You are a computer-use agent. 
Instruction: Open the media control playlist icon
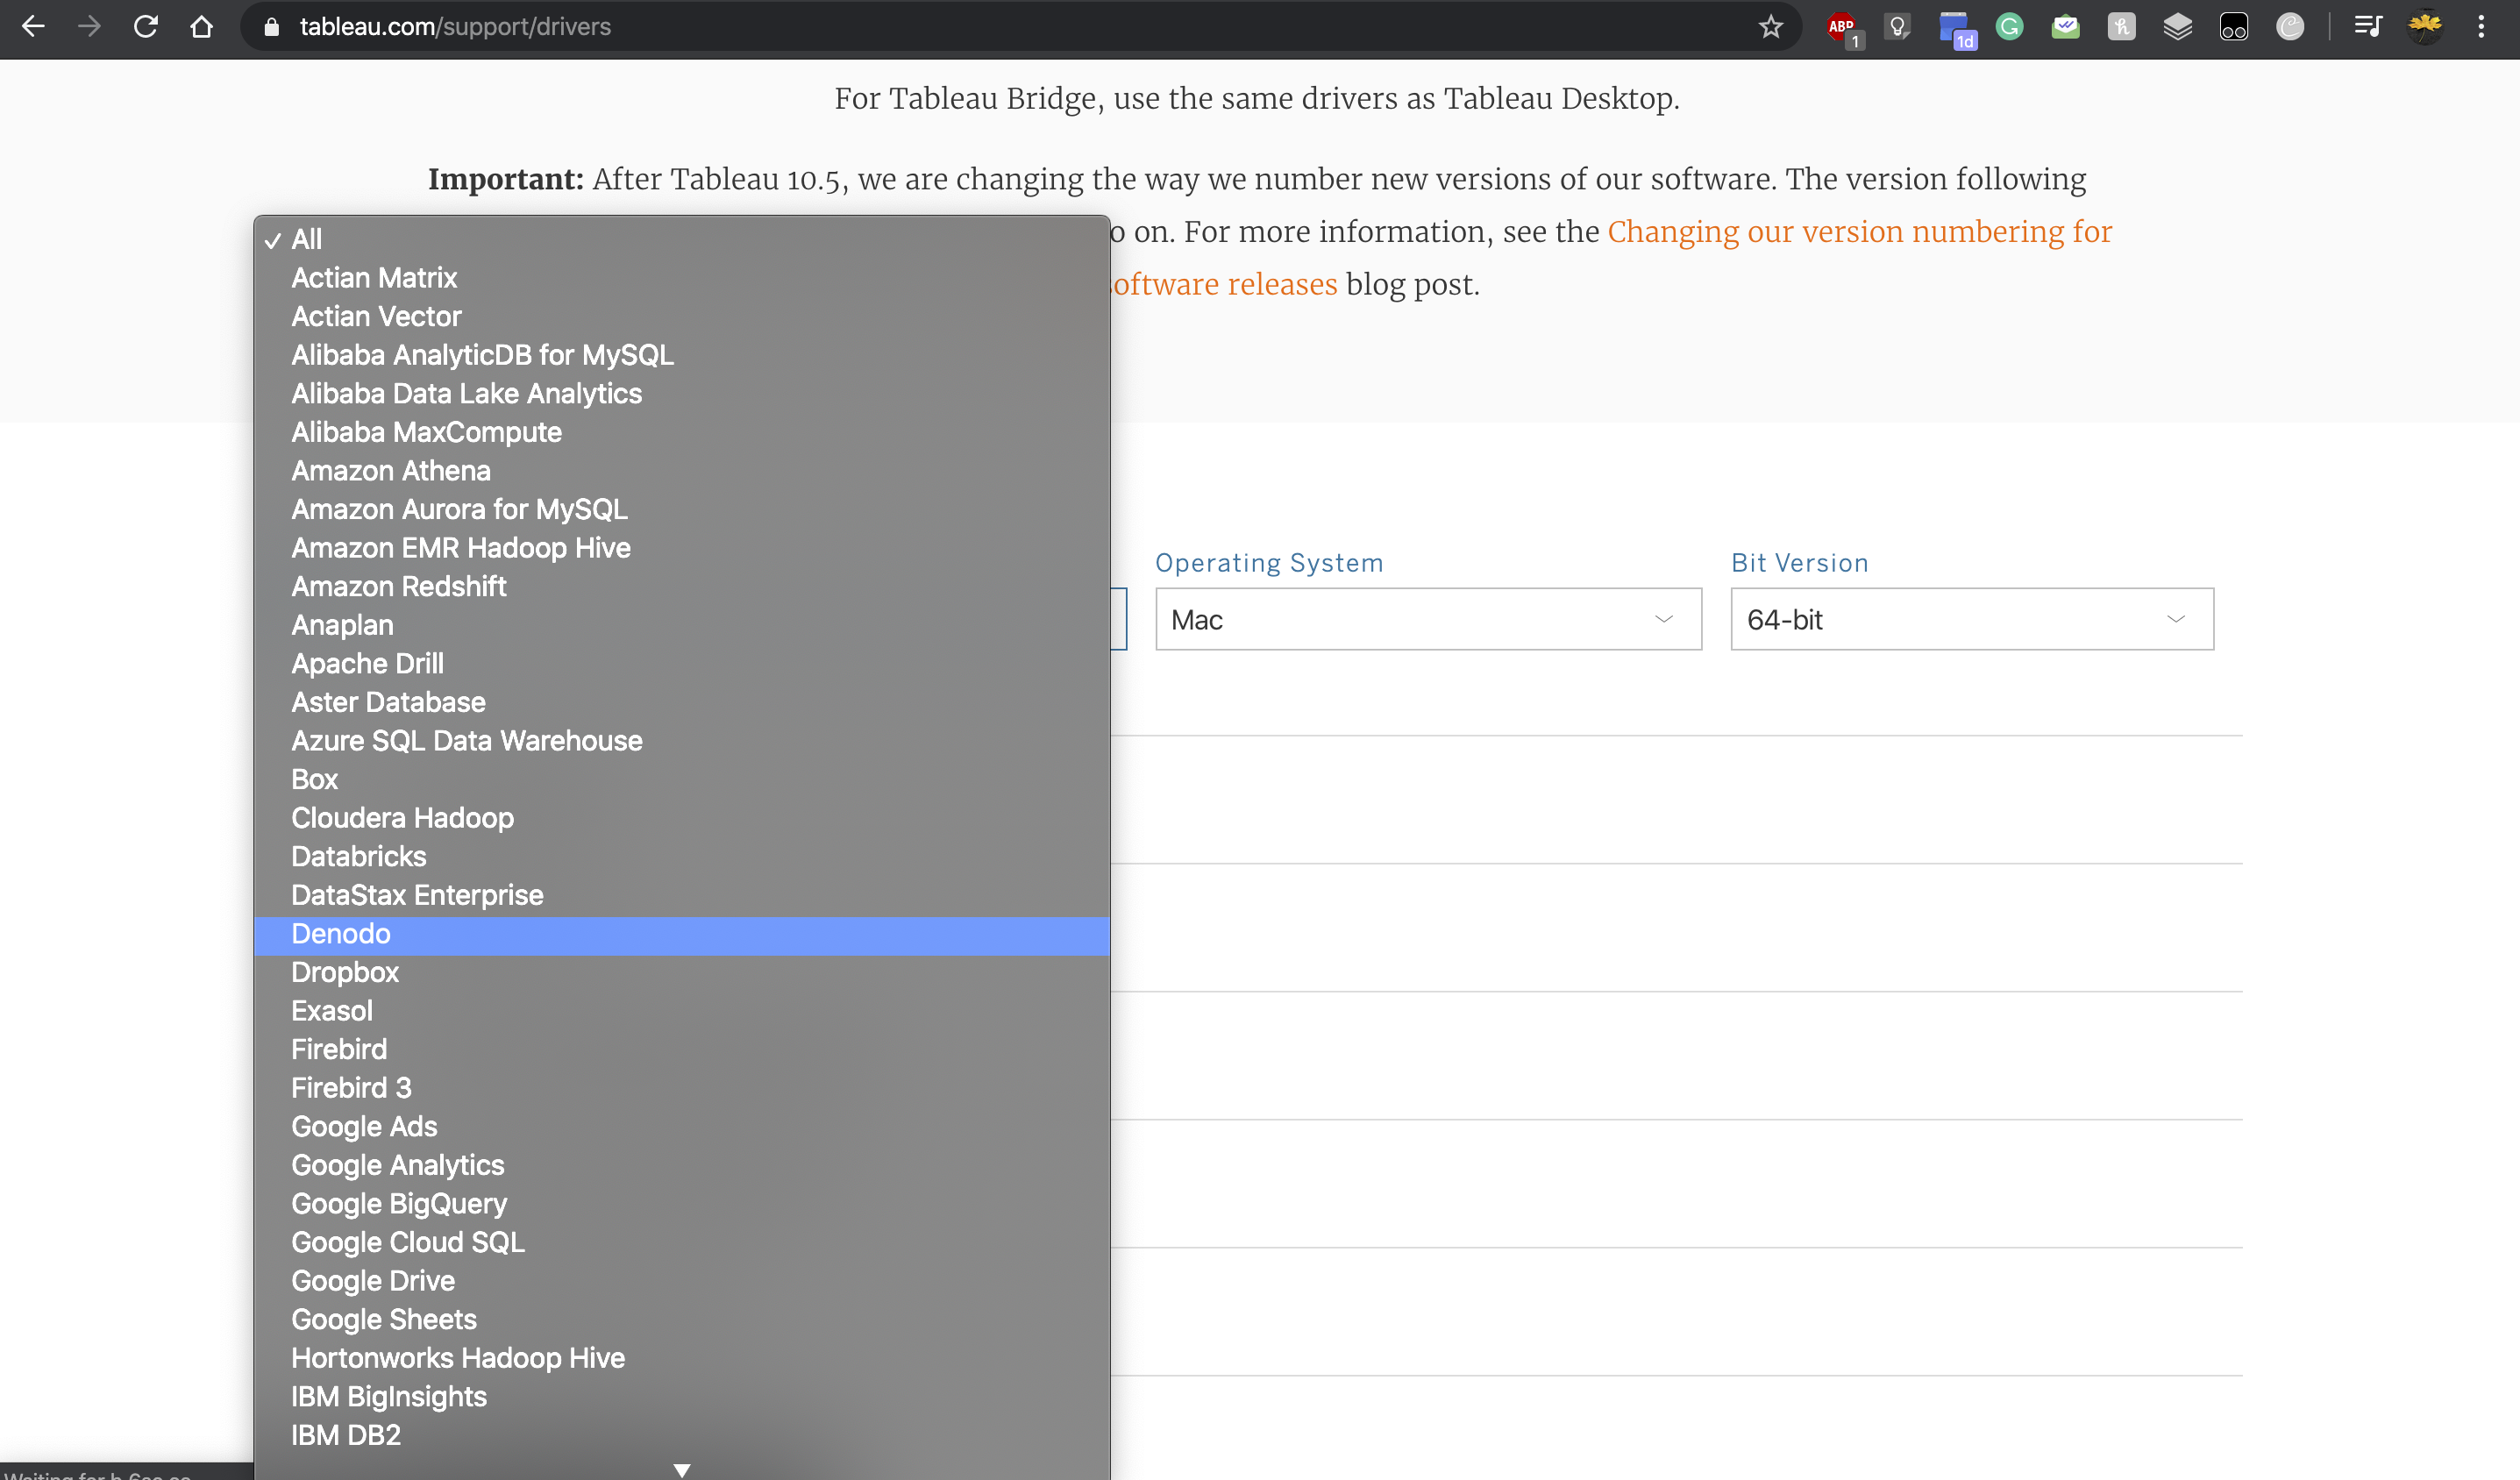point(2367,27)
